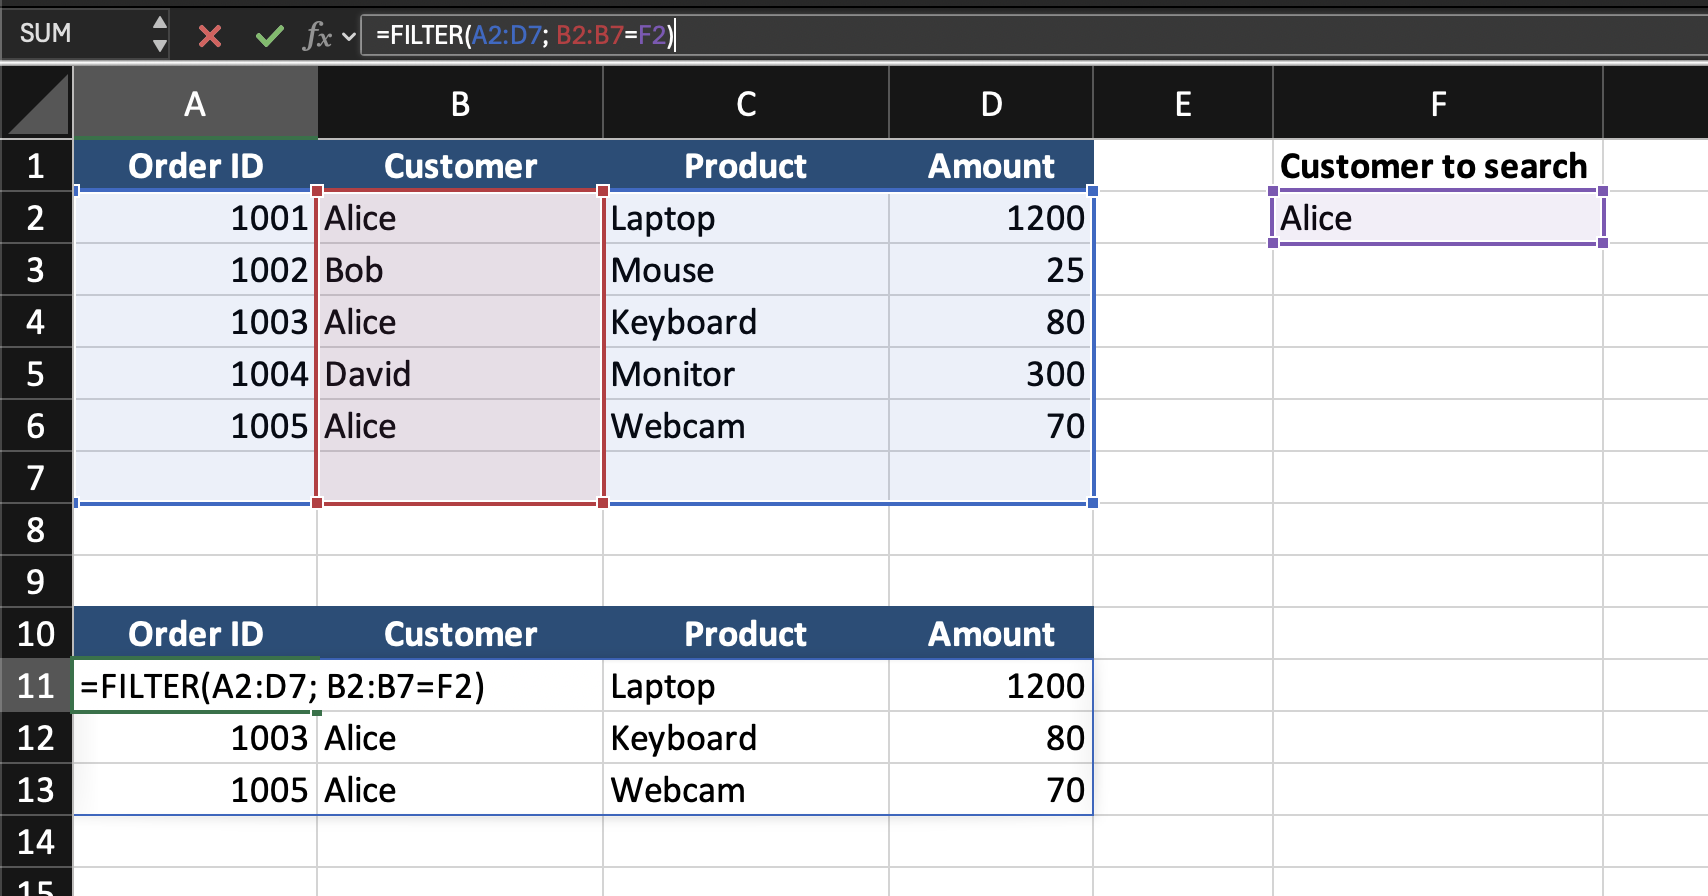
Task: Confirm formula with green checkmark
Action: (269, 37)
